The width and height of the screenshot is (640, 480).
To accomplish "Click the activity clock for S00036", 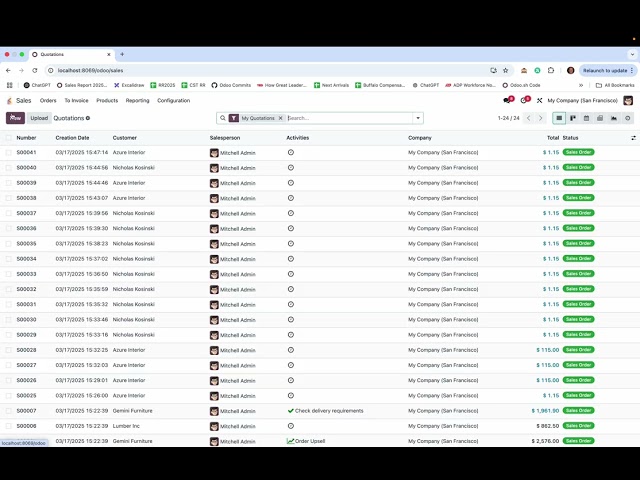I will coord(291,228).
